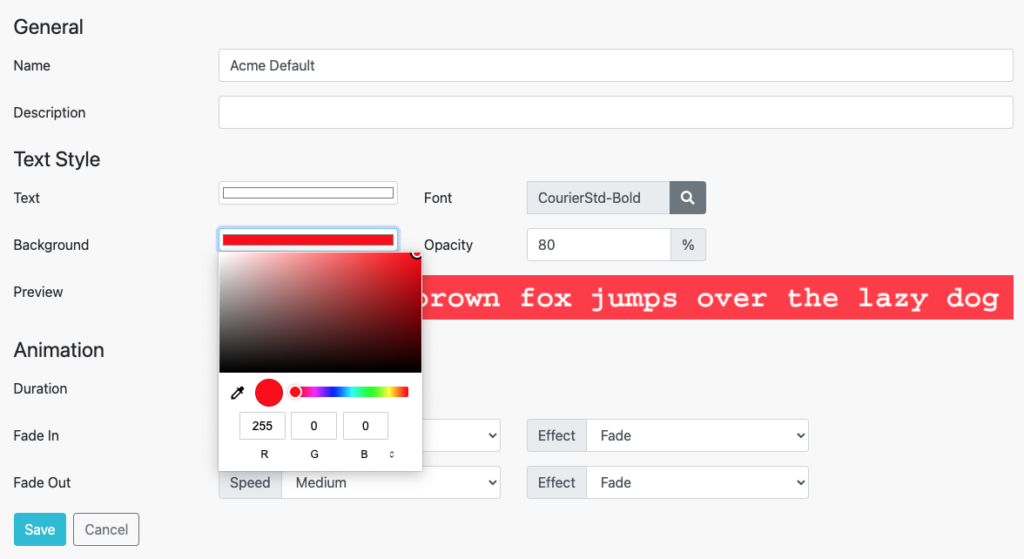Click the Background label
The image size is (1024, 559).
51,245
